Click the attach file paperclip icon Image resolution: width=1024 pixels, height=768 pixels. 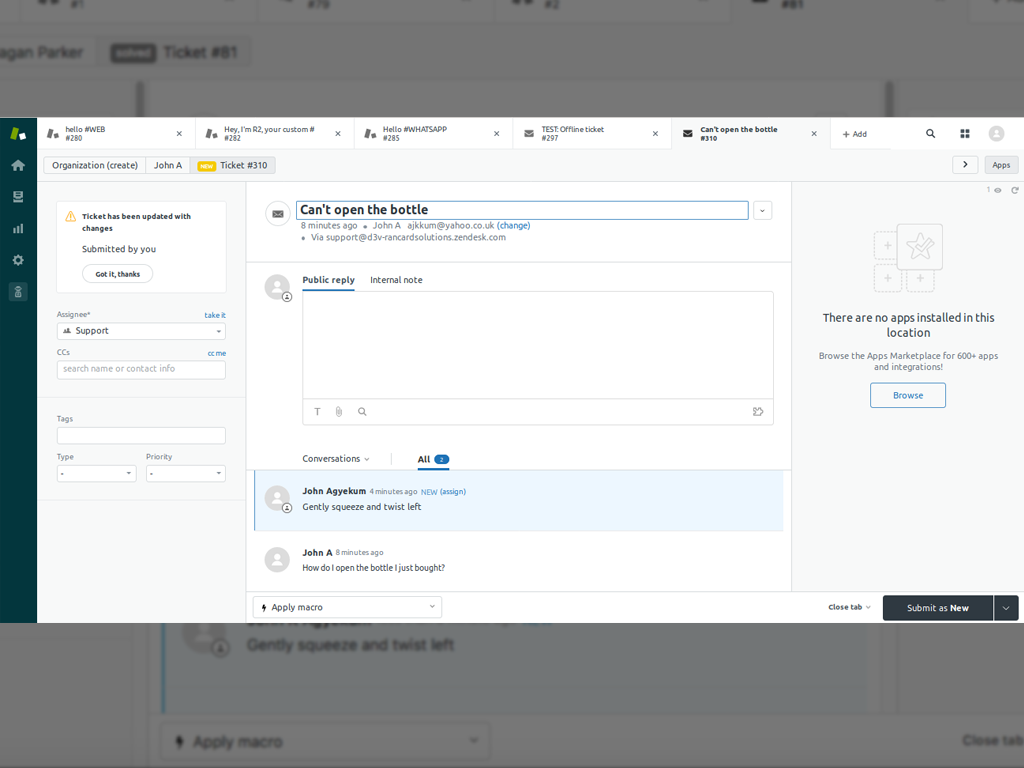click(x=339, y=412)
